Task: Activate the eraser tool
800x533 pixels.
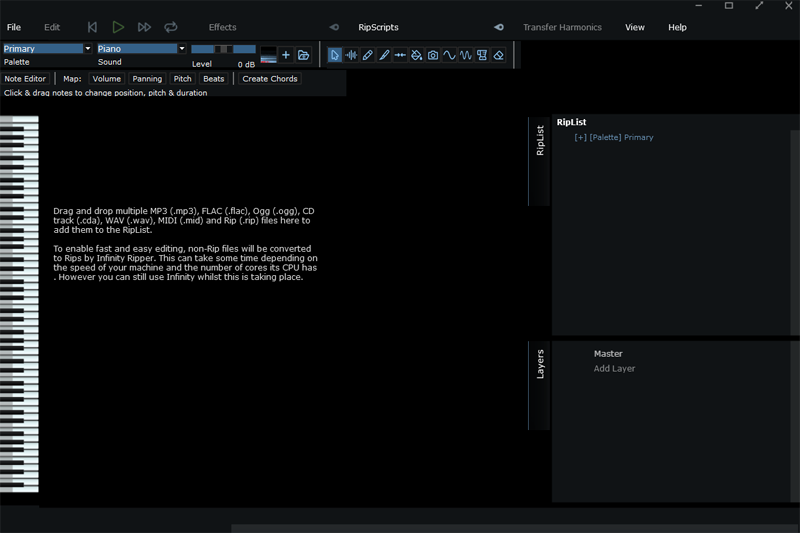Action: click(499, 55)
